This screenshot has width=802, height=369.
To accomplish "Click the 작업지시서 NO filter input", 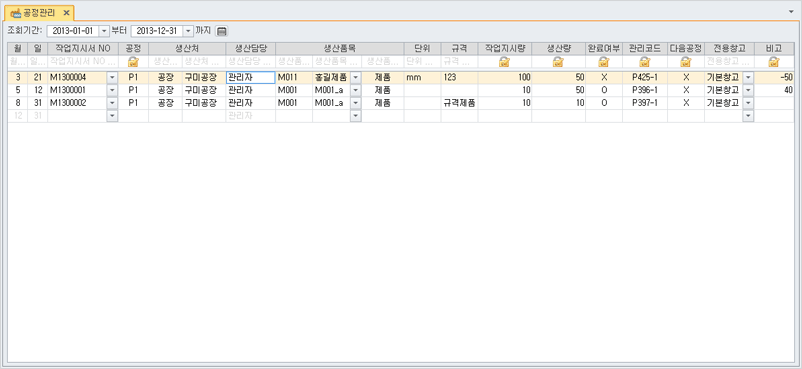I will click(x=83, y=62).
